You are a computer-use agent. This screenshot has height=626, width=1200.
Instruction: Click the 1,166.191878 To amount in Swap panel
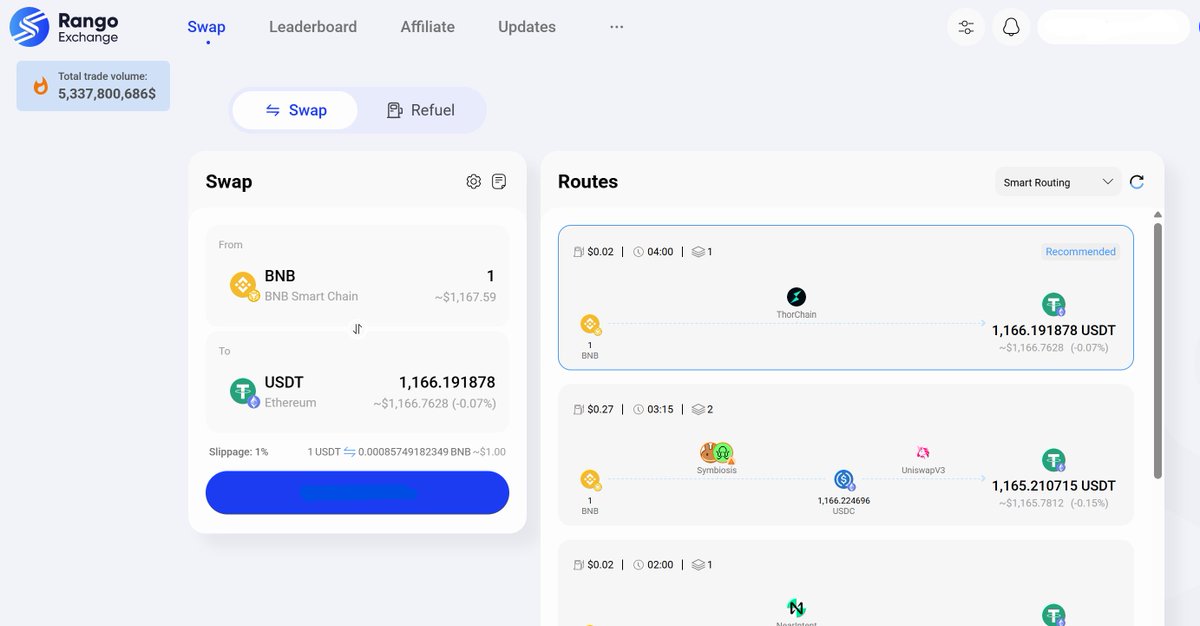[x=447, y=382]
